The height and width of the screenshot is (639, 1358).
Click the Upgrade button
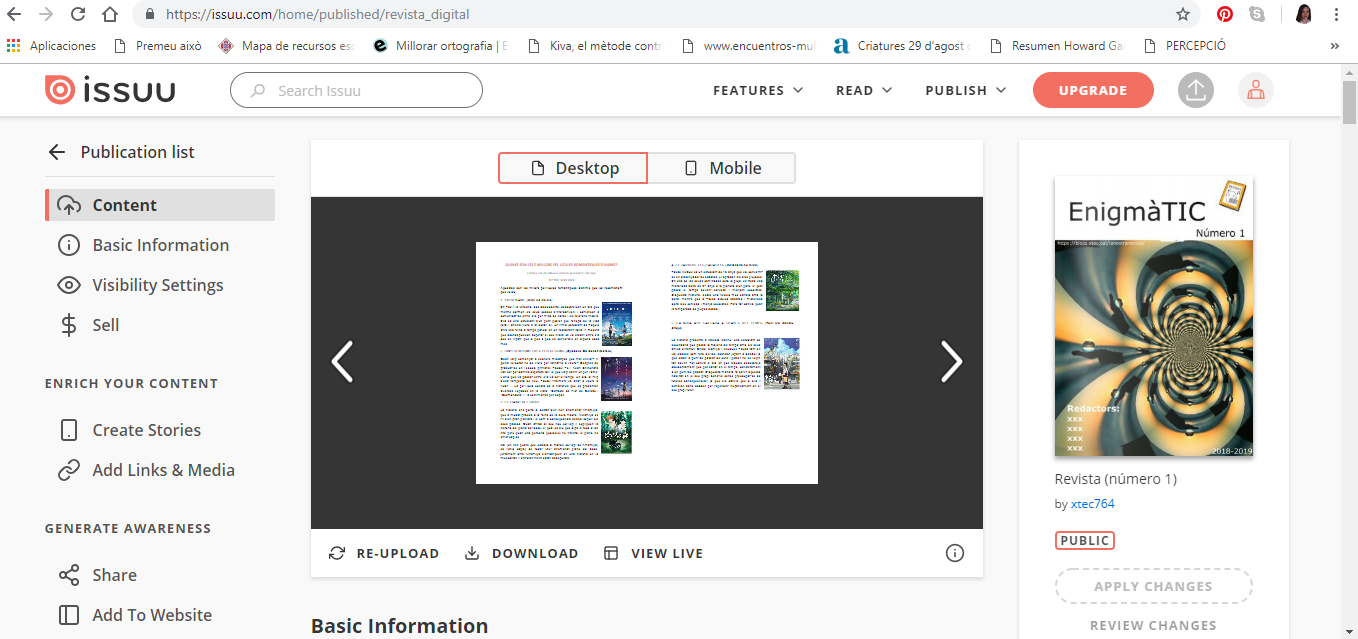point(1092,90)
